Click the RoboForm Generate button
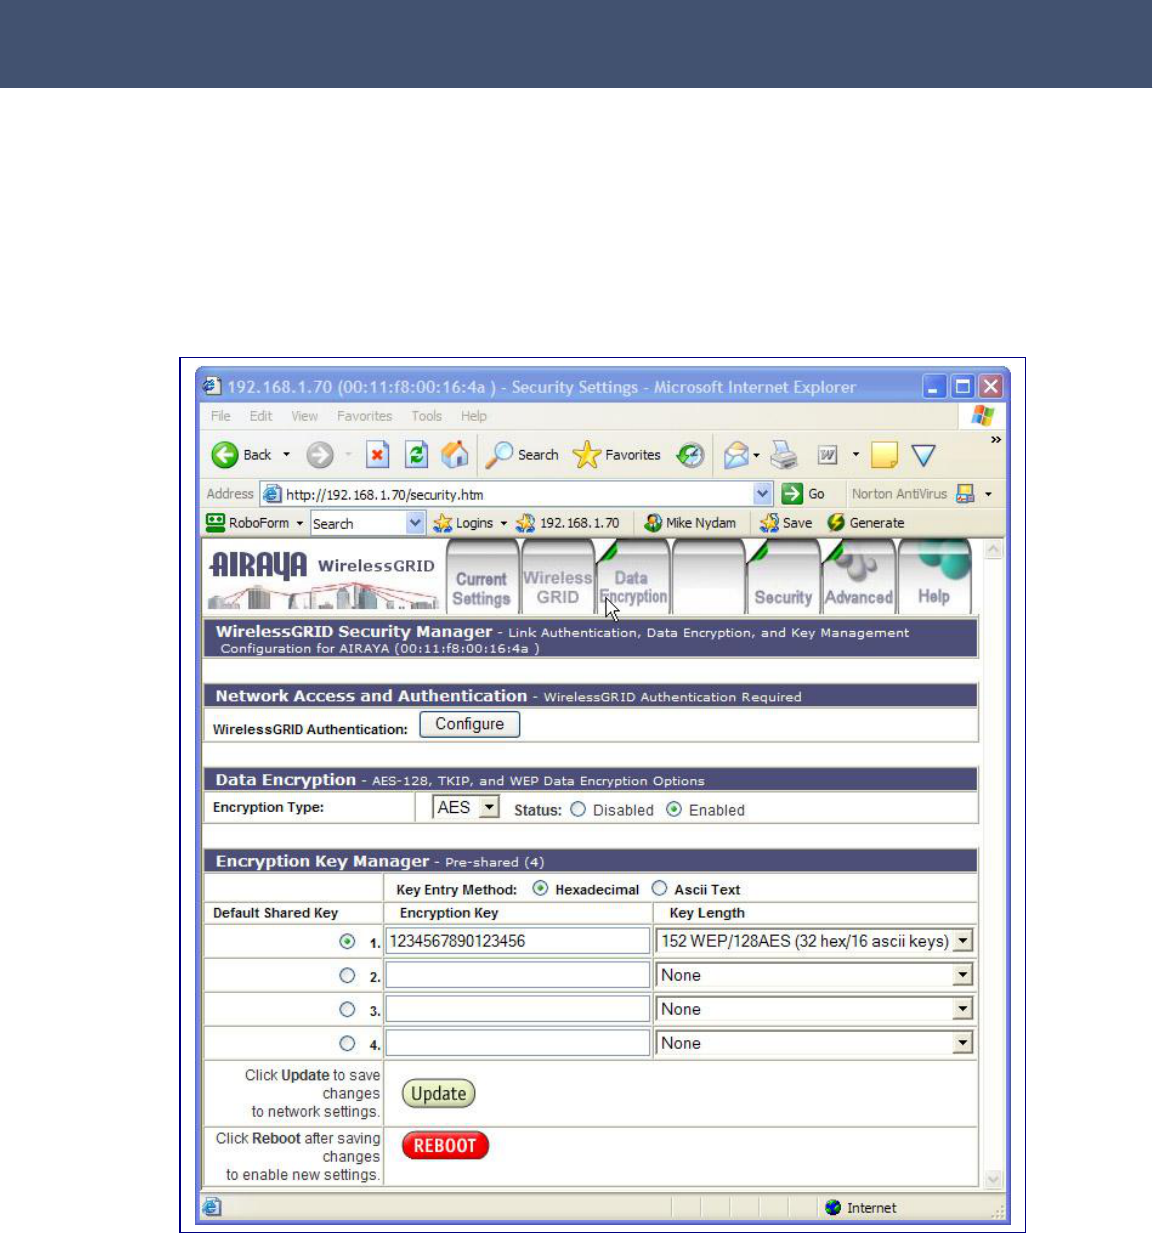1153x1233 pixels. click(866, 523)
